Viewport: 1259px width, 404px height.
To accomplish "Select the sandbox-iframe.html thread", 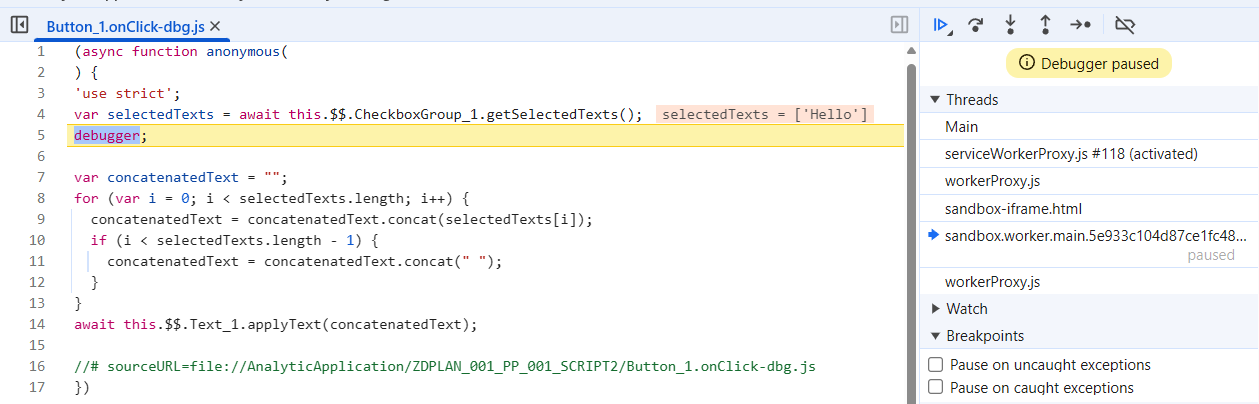I will pos(1089,209).
